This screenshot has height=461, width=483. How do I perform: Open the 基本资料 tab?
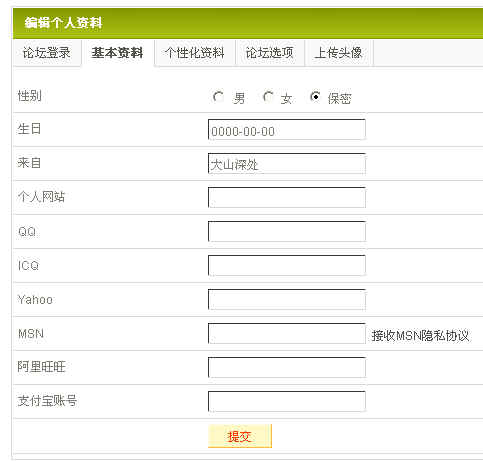click(x=118, y=53)
